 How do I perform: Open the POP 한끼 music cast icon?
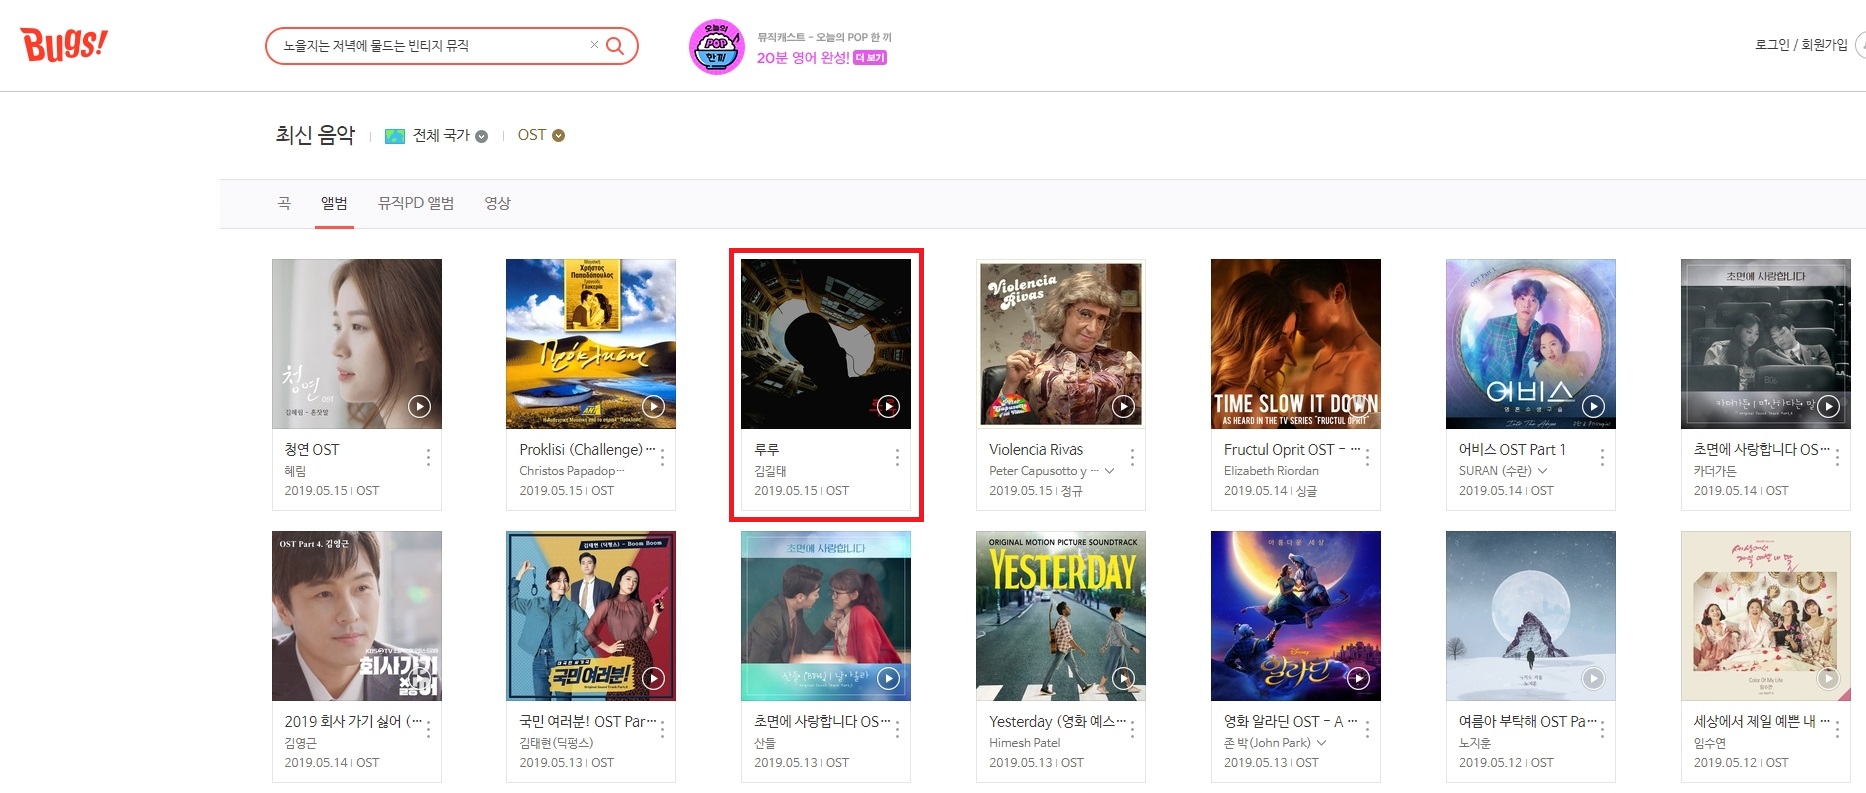[x=716, y=46]
